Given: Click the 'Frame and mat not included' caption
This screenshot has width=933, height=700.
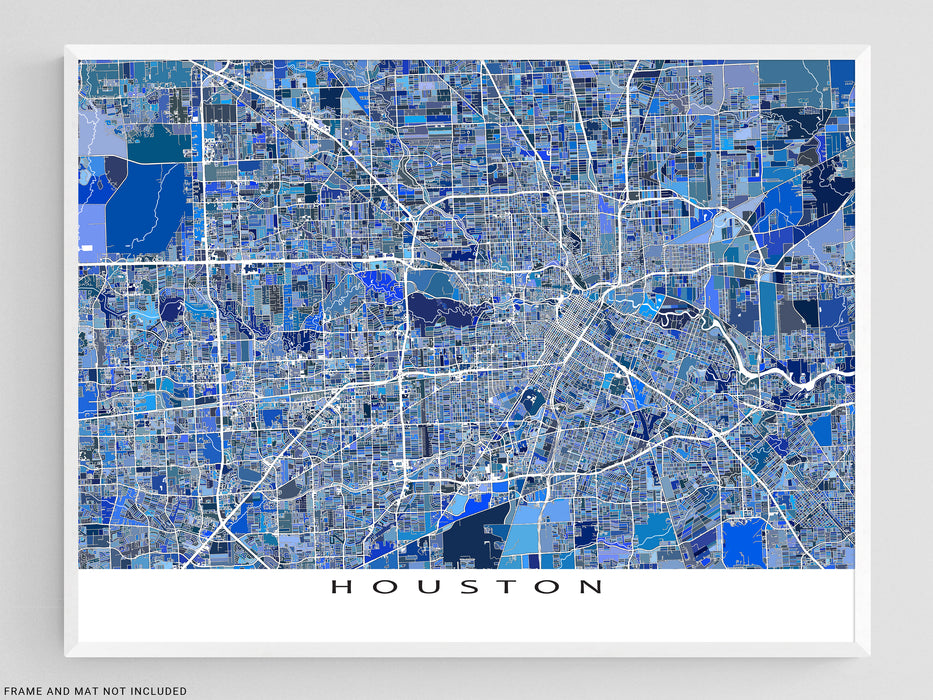Looking at the screenshot, I should [94, 691].
